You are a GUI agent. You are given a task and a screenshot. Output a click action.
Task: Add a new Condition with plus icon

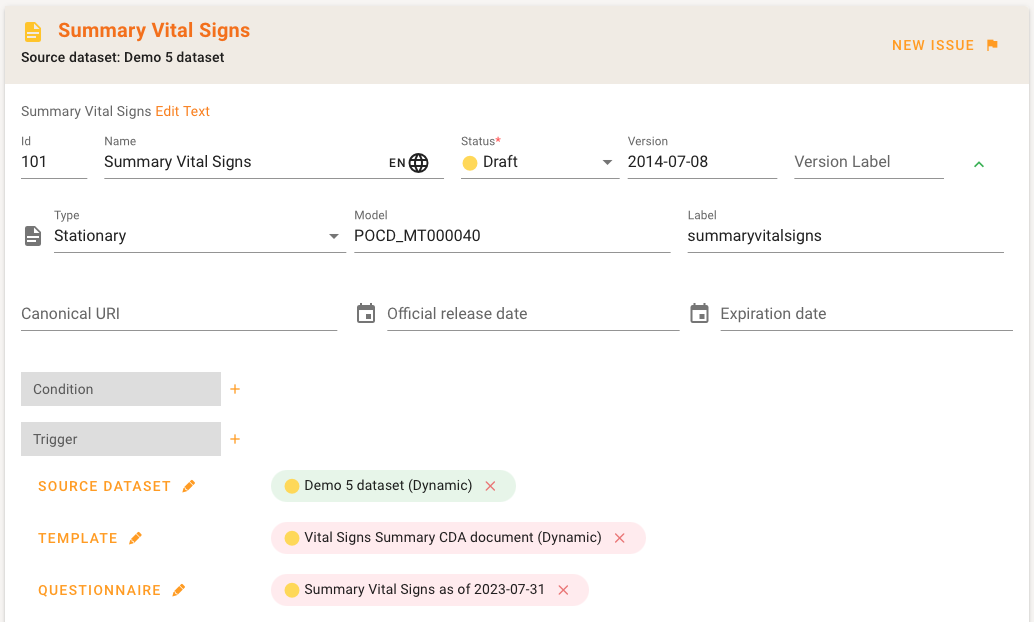(x=235, y=389)
